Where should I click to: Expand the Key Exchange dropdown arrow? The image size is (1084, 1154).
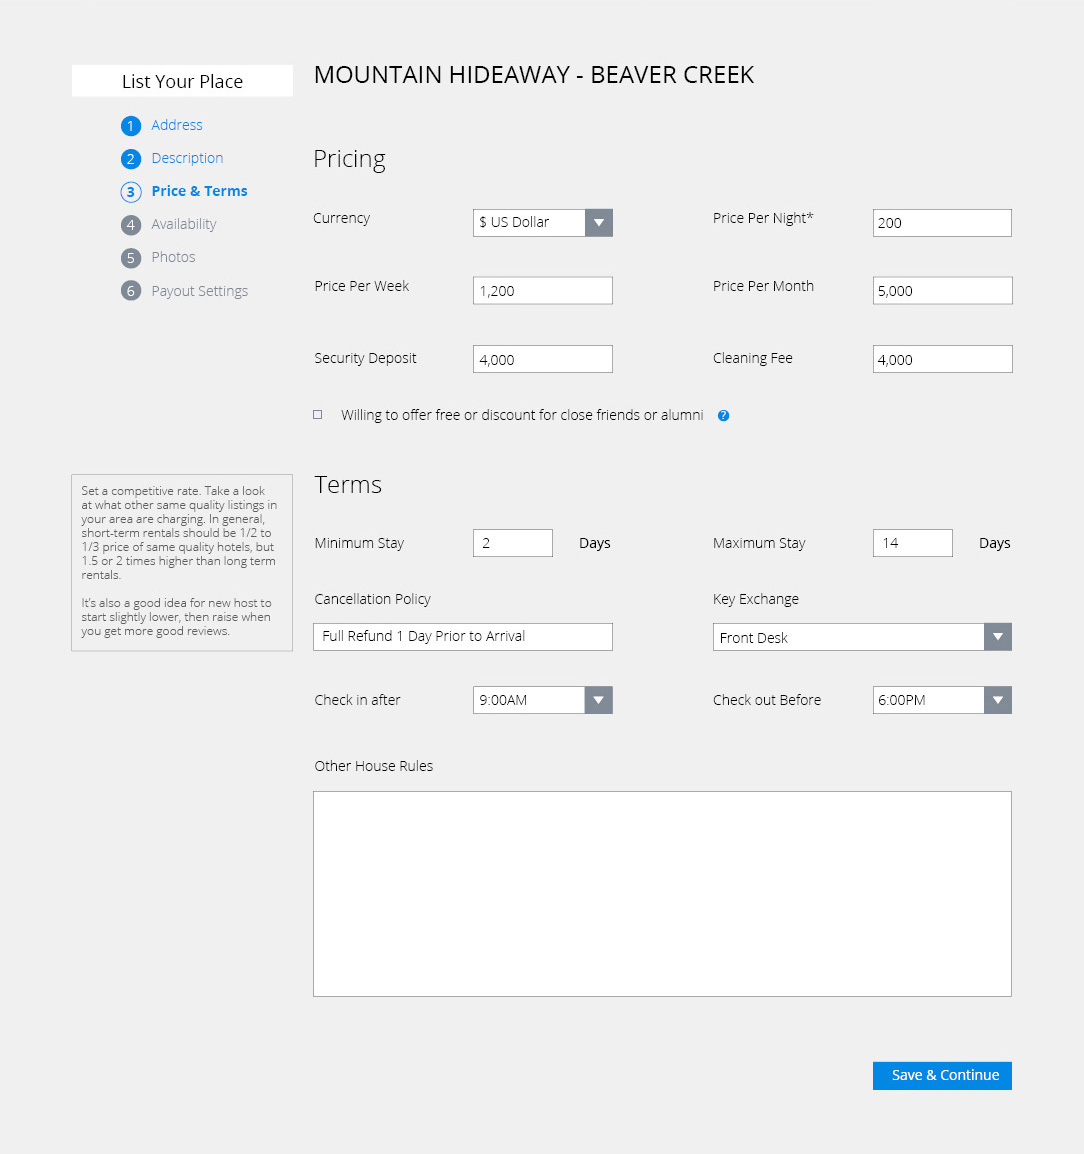point(998,637)
